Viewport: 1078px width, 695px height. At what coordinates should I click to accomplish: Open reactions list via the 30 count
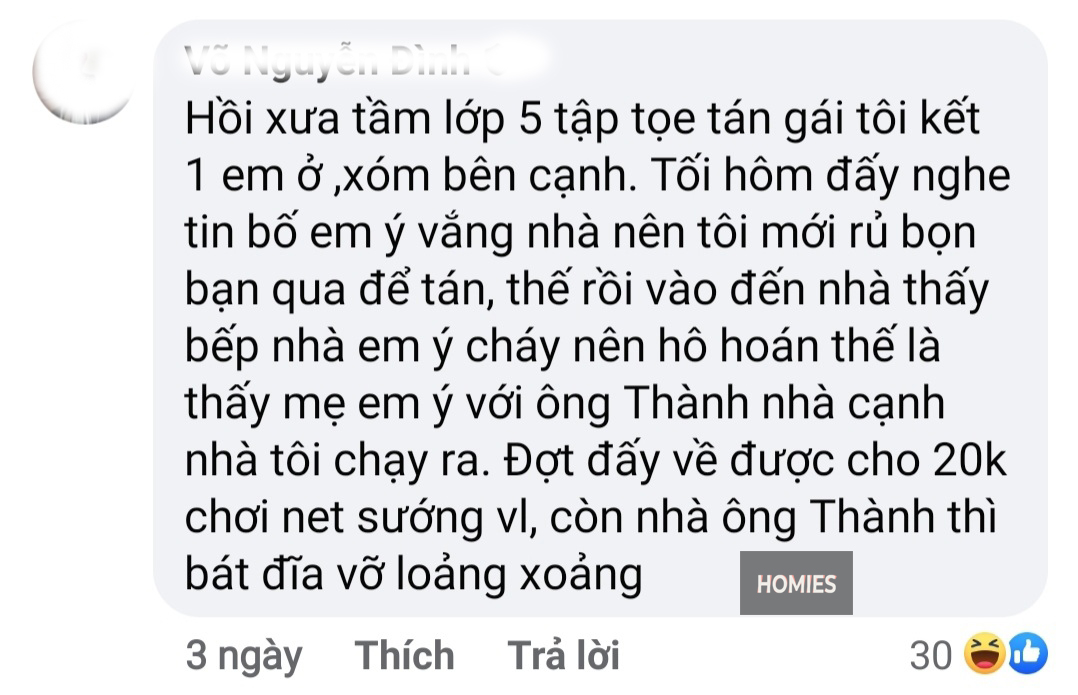pyautogui.click(x=931, y=655)
